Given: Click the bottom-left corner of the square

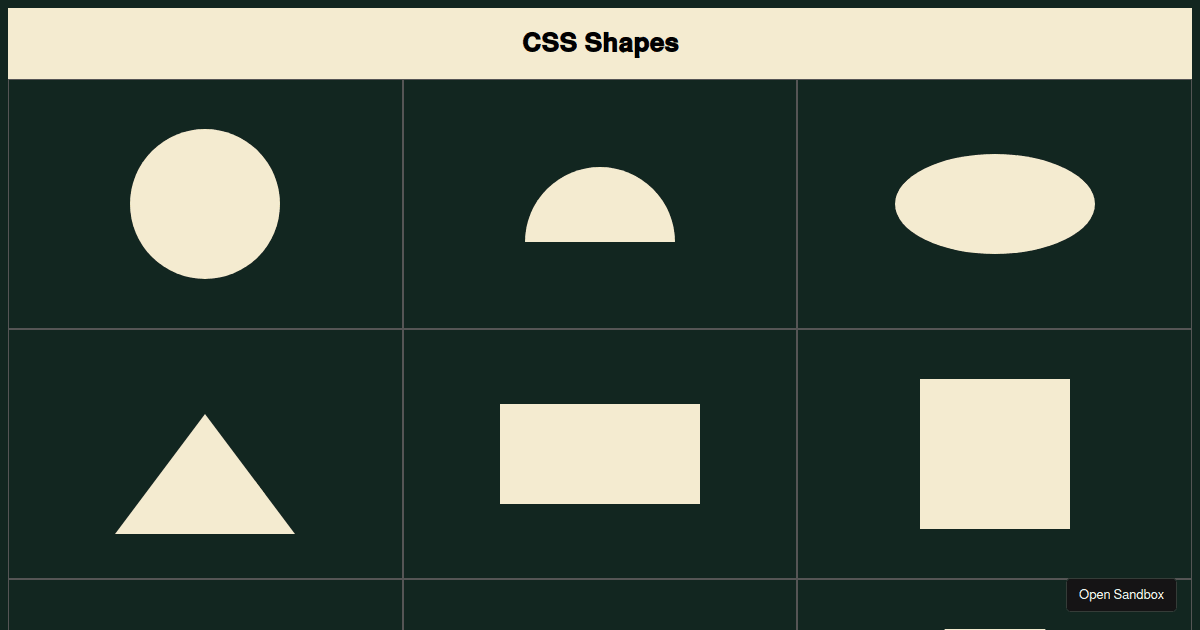Looking at the screenshot, I should click(922, 527).
